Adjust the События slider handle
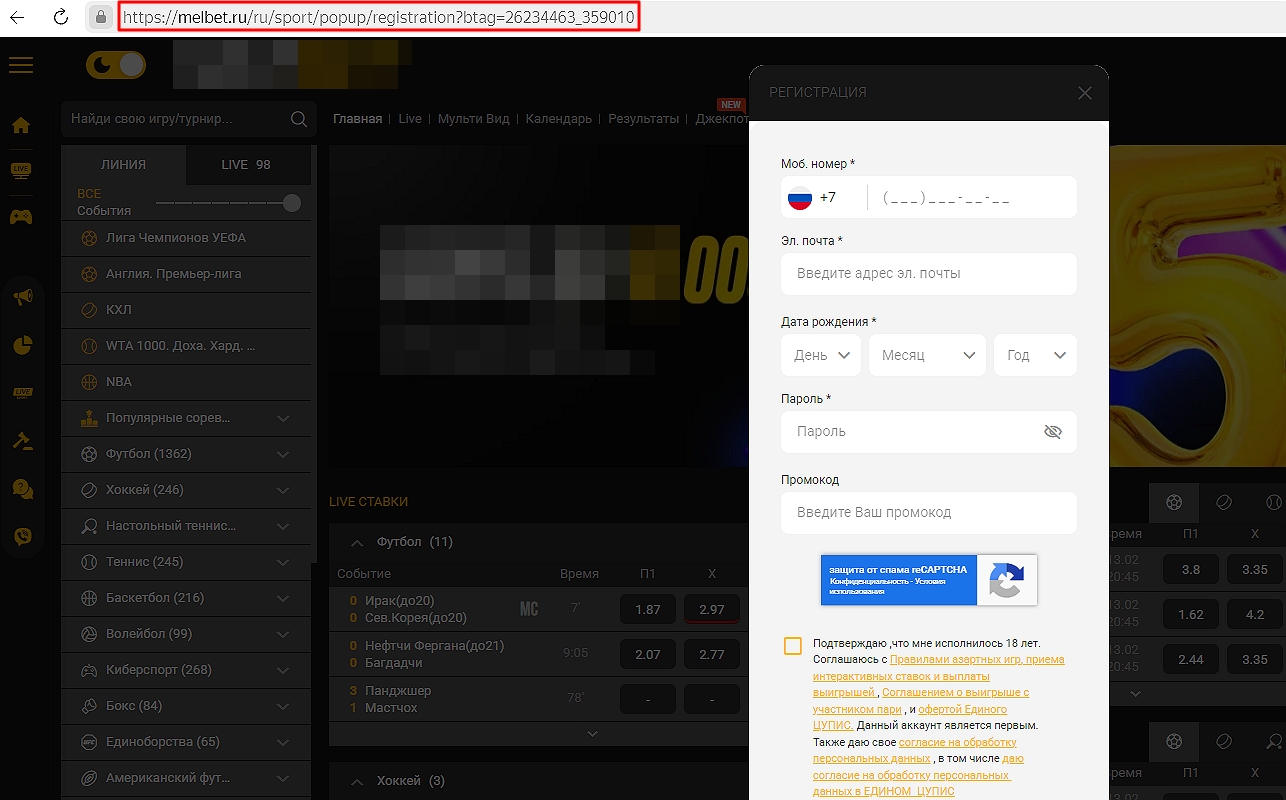Screen dimensions: 1286x800 pos(292,203)
